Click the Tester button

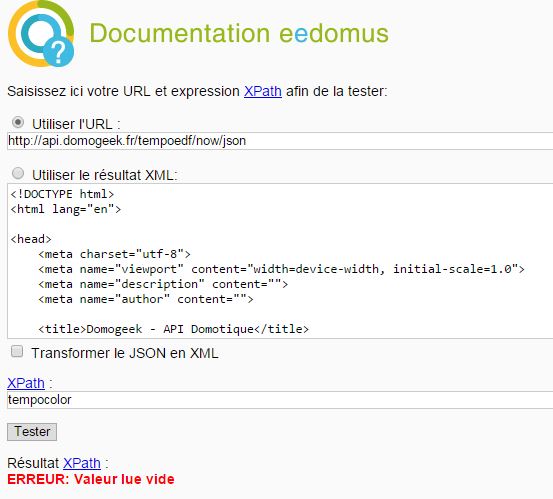click(x=32, y=432)
